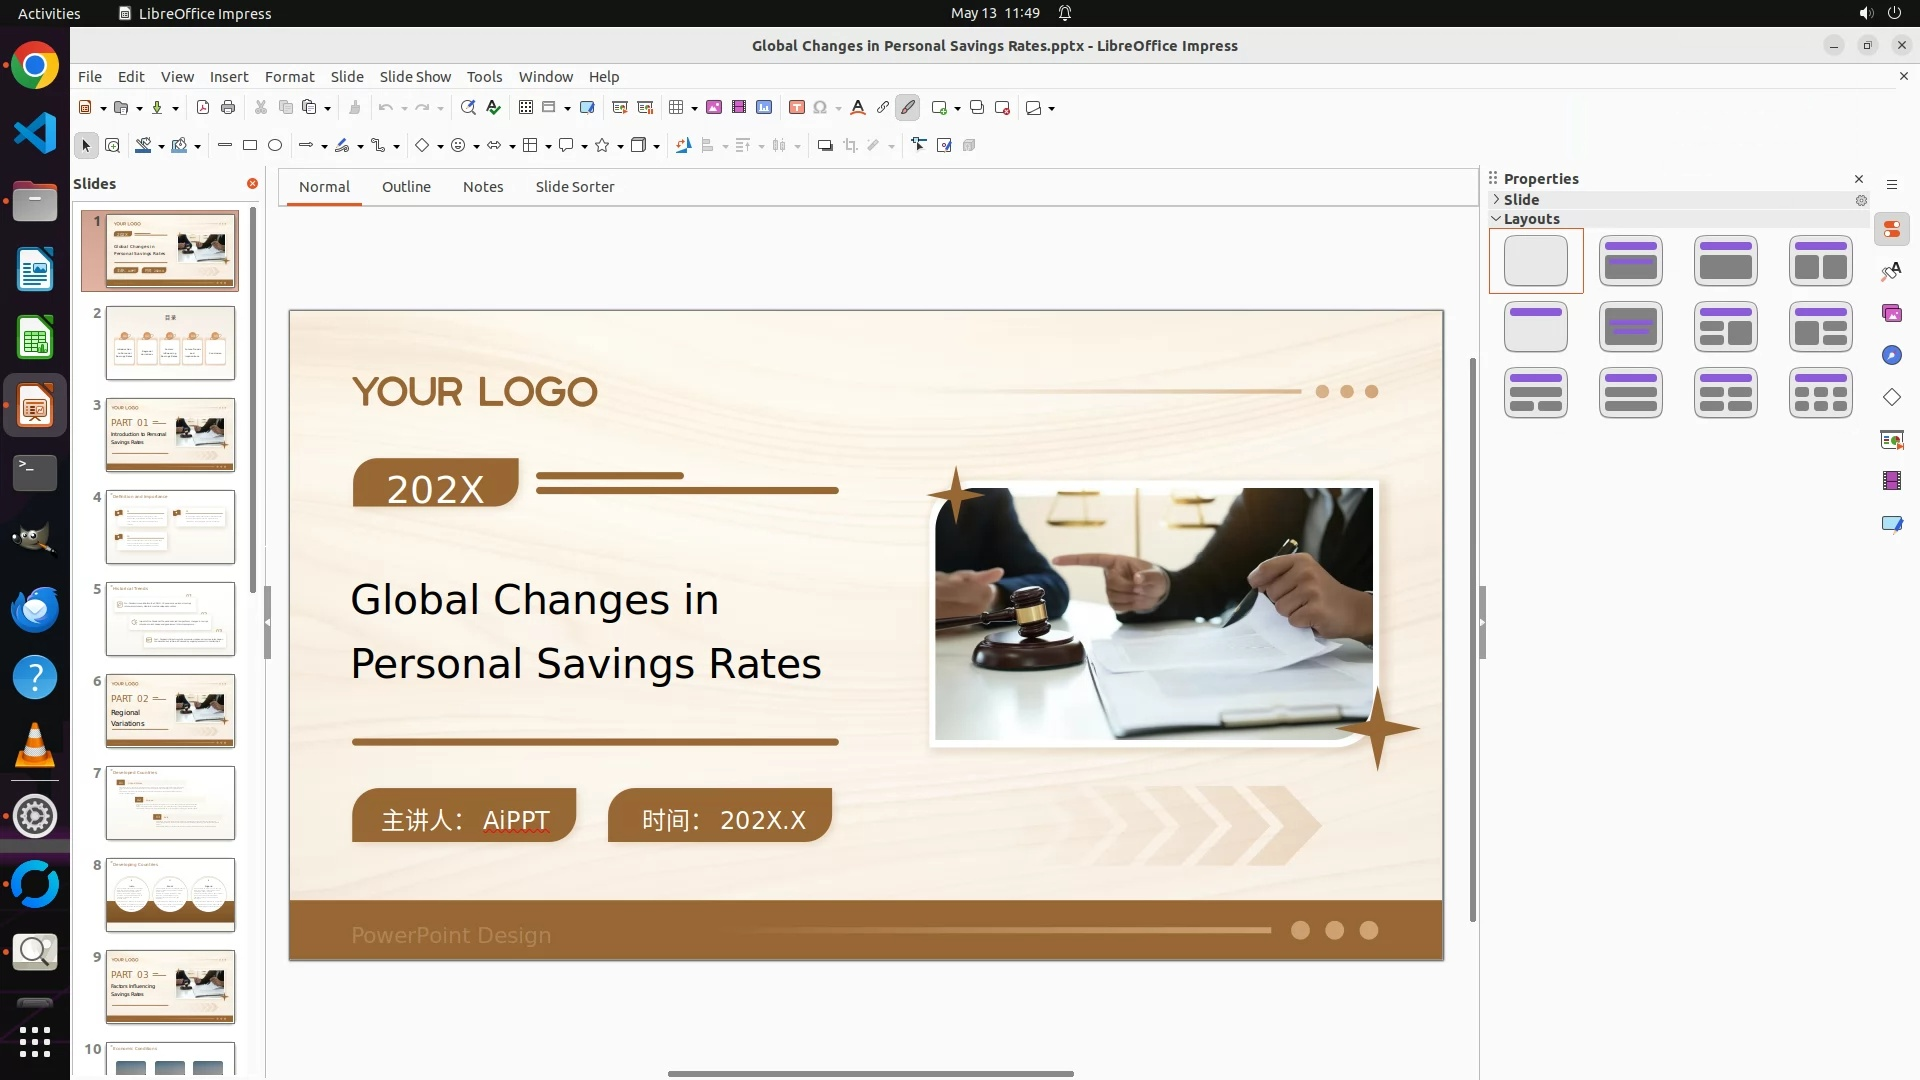The width and height of the screenshot is (1920, 1080).
Task: Select the Title, Content layout thumbnail
Action: [x=1725, y=261]
